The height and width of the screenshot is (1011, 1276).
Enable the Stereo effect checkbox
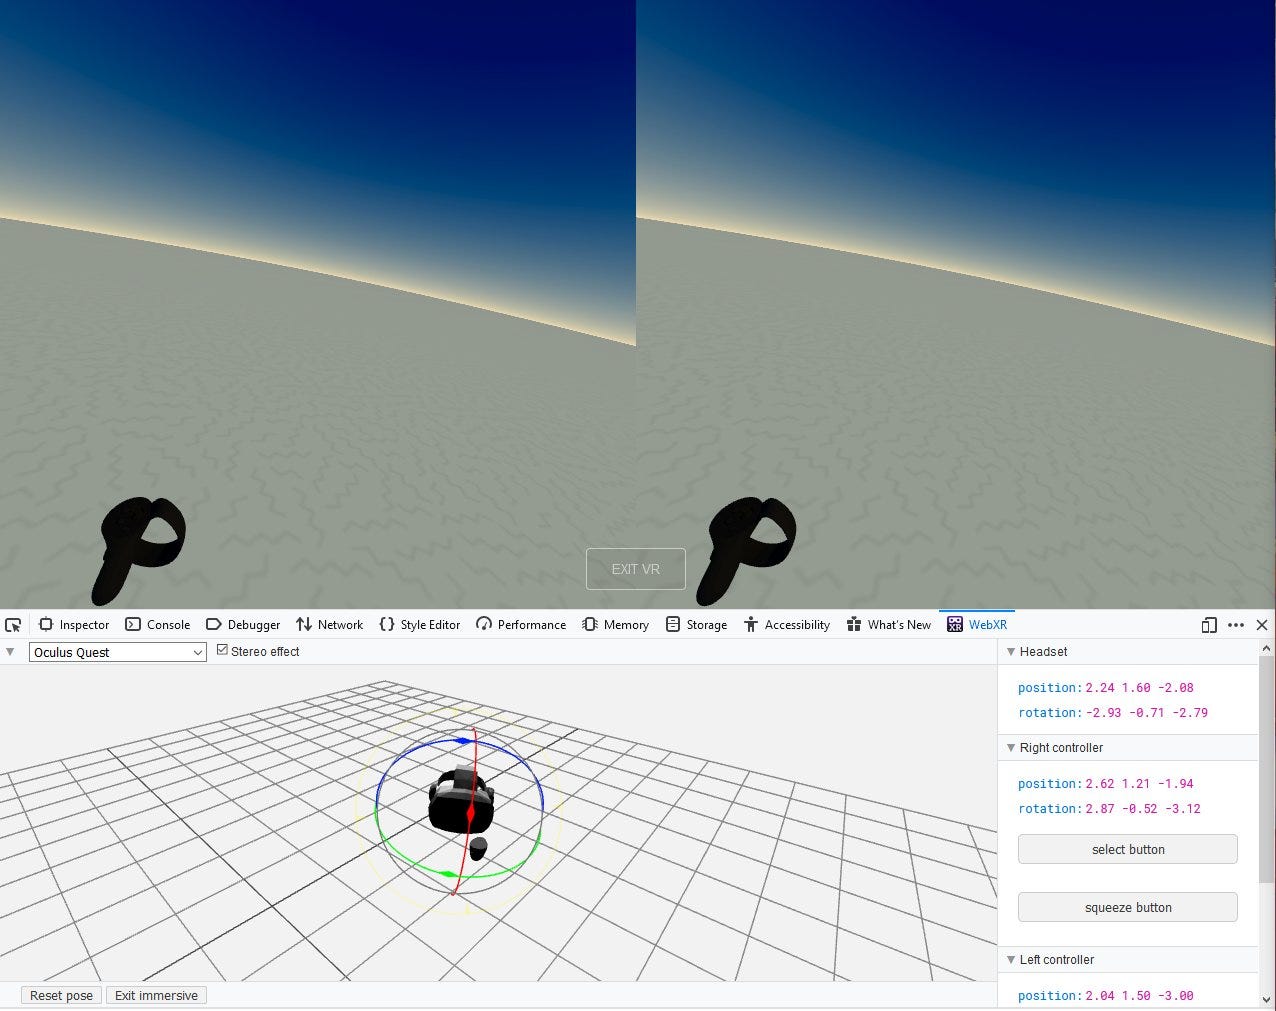click(222, 649)
